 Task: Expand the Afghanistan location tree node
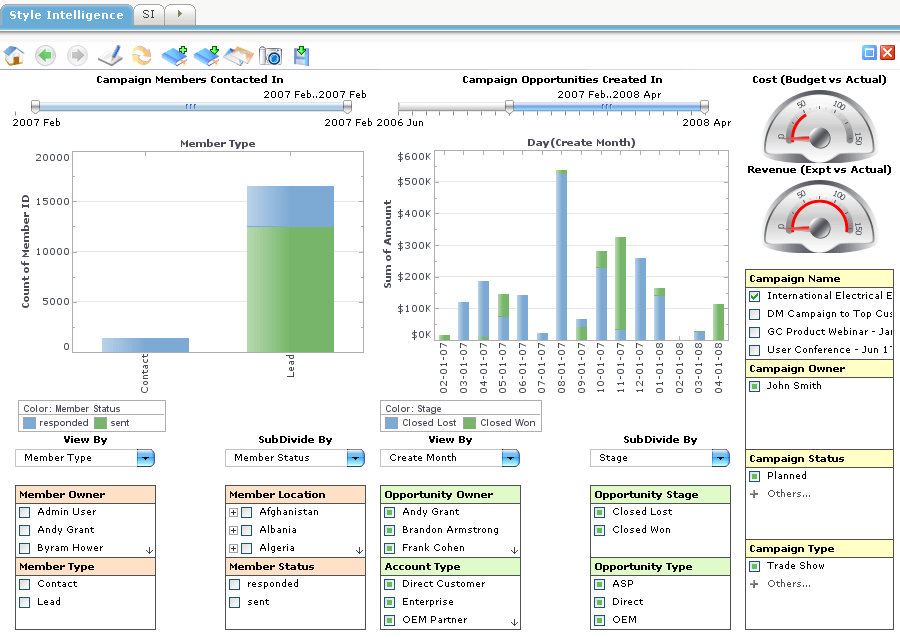[233, 512]
